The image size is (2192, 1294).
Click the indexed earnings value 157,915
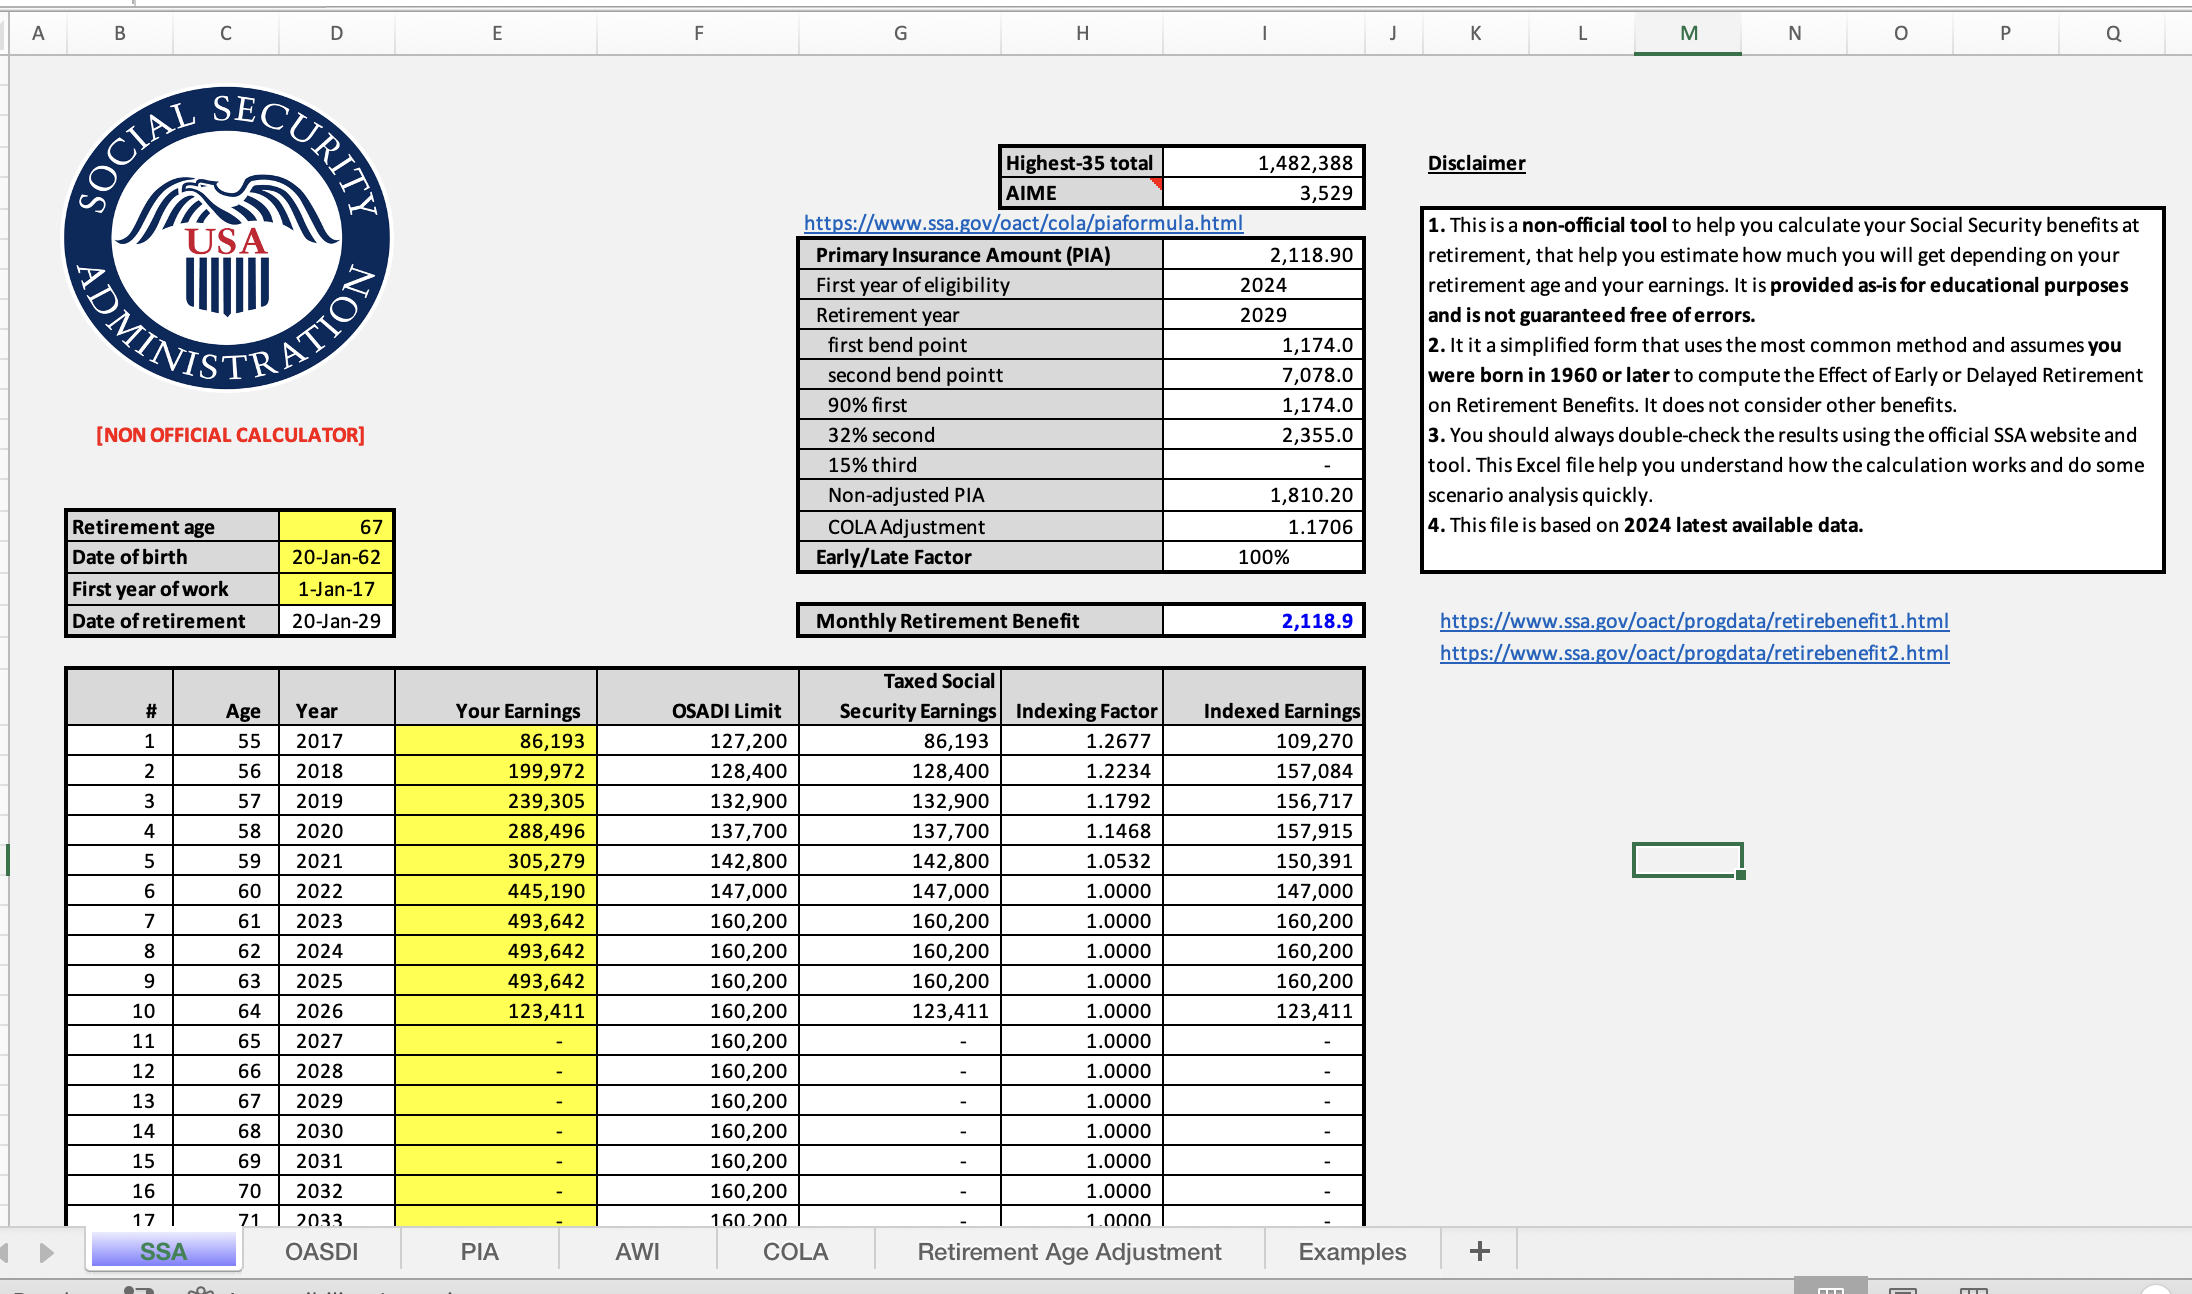click(1263, 831)
